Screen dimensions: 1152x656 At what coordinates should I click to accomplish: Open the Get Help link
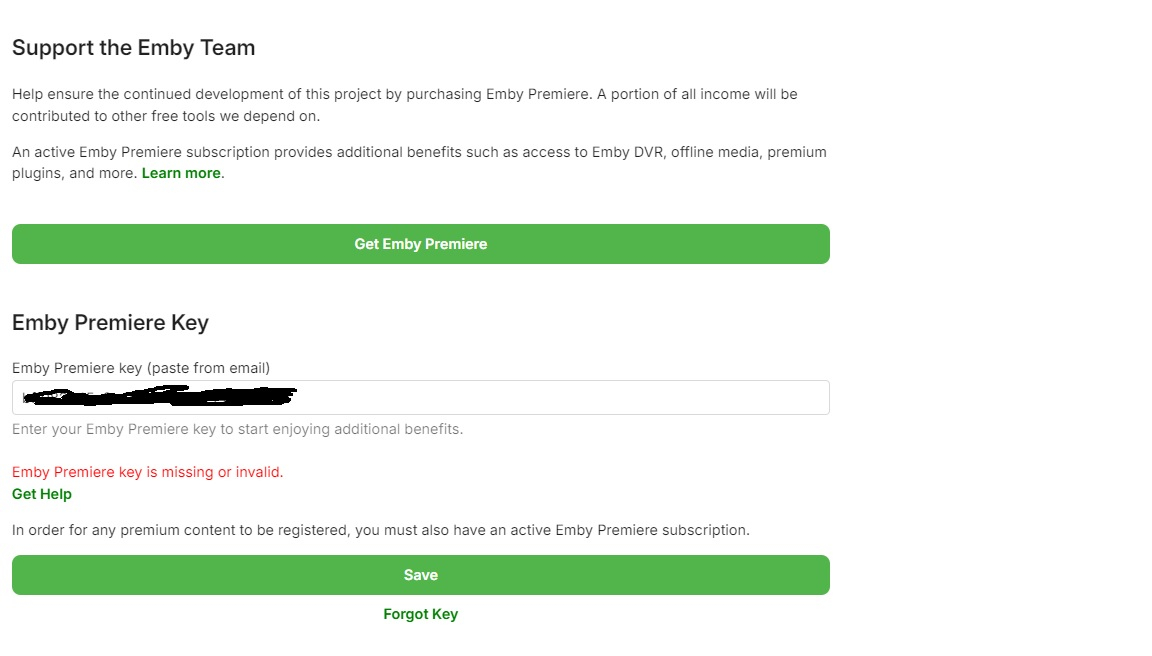[x=42, y=494]
